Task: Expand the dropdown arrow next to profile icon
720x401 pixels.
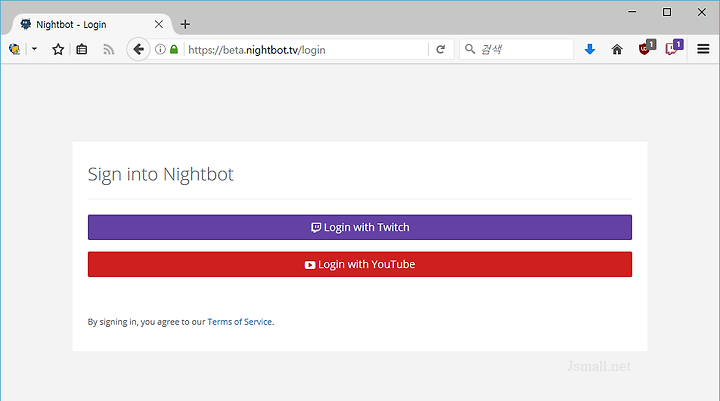Action: [34, 48]
